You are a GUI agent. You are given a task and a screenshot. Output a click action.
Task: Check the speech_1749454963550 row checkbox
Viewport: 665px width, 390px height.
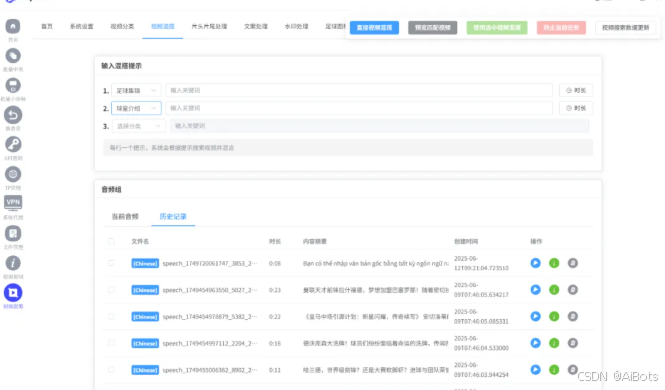click(x=111, y=290)
